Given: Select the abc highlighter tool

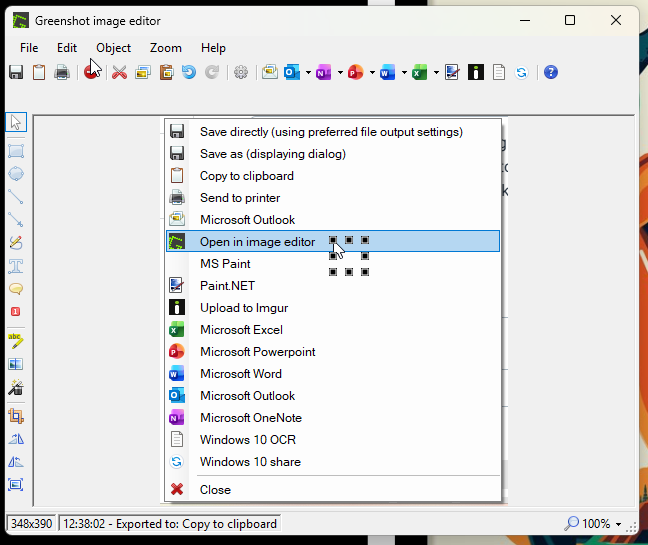Looking at the screenshot, I should point(16,341).
